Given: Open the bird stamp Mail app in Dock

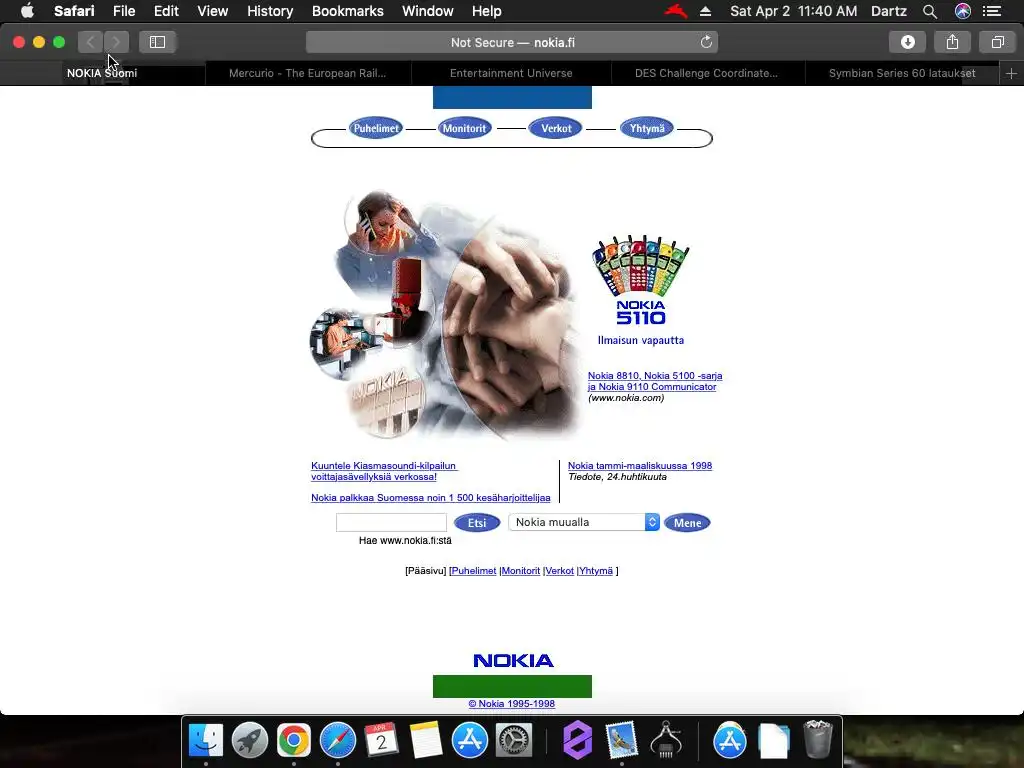Looking at the screenshot, I should point(621,740).
